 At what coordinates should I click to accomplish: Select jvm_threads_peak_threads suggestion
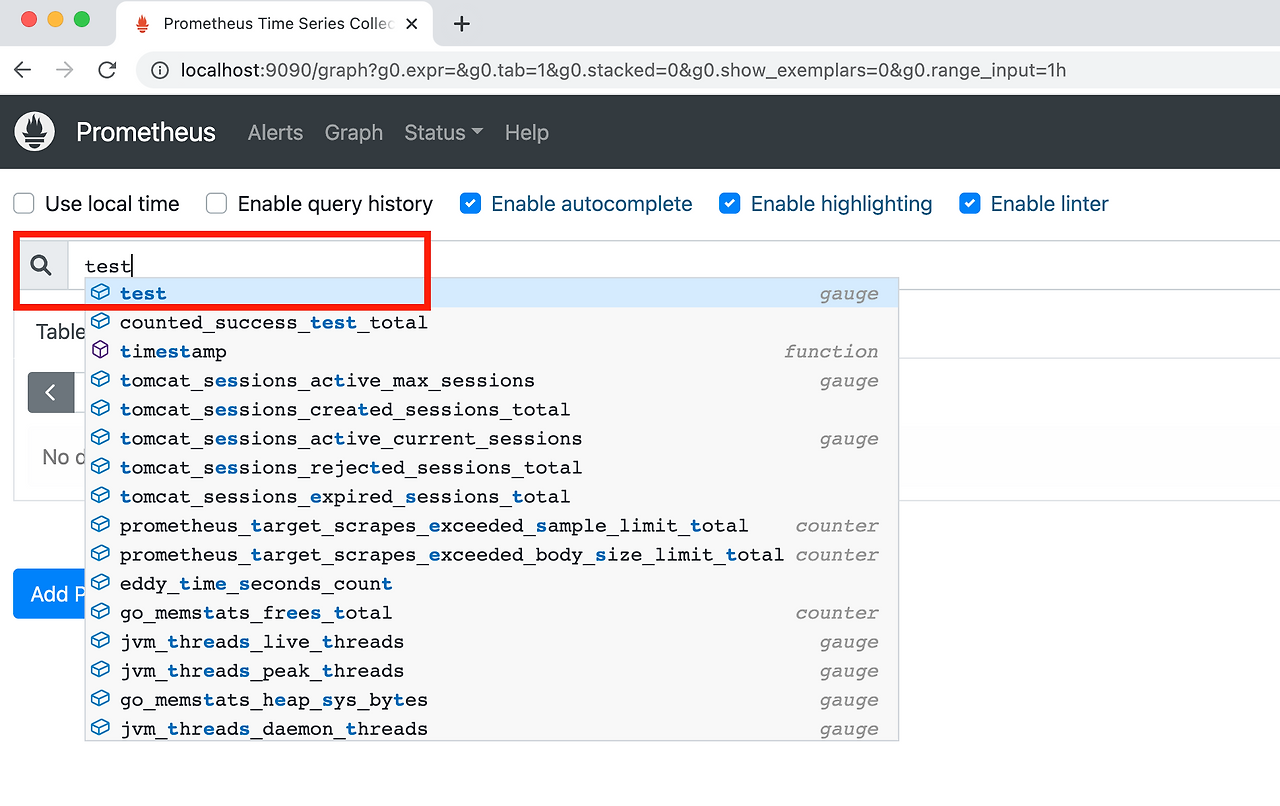click(x=491, y=670)
